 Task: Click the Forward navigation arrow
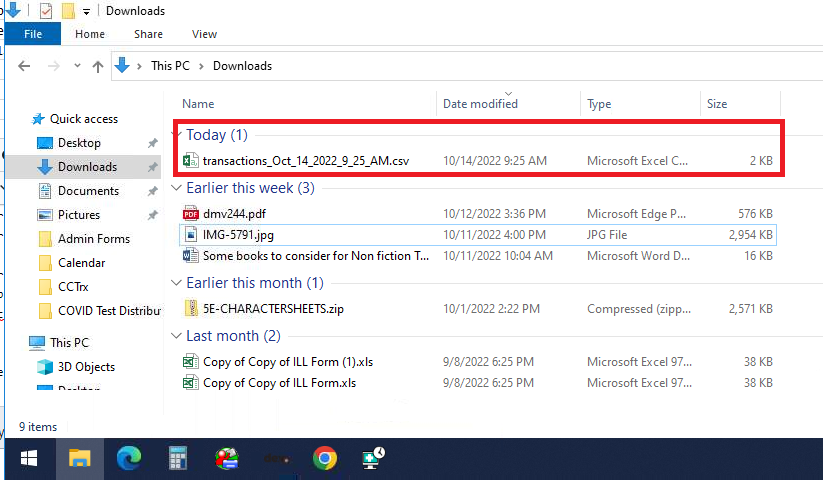click(54, 66)
